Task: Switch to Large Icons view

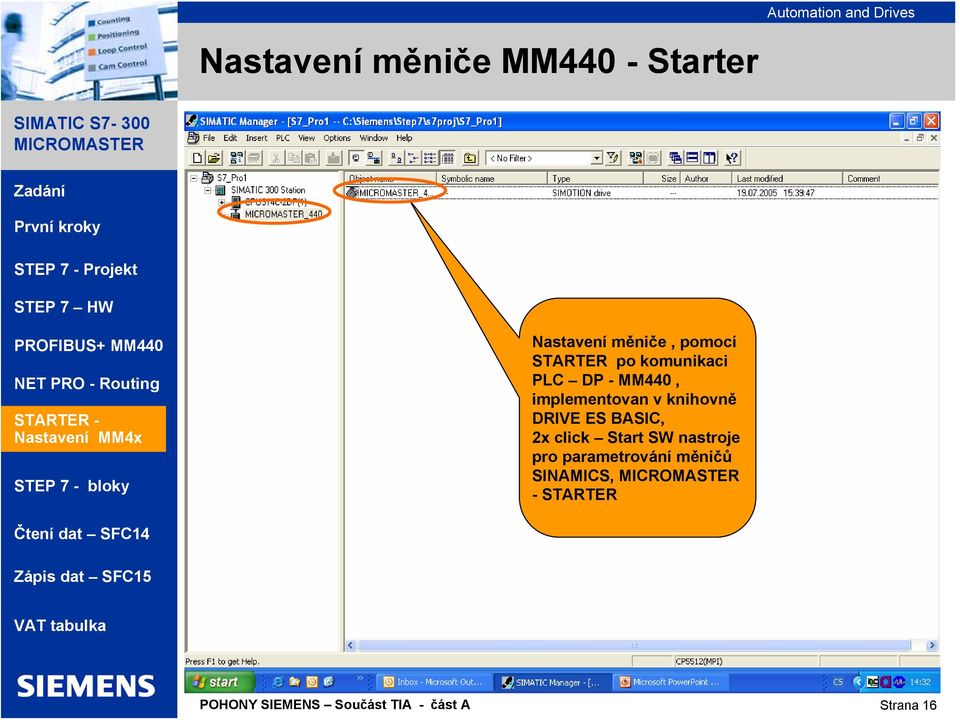Action: click(396, 159)
